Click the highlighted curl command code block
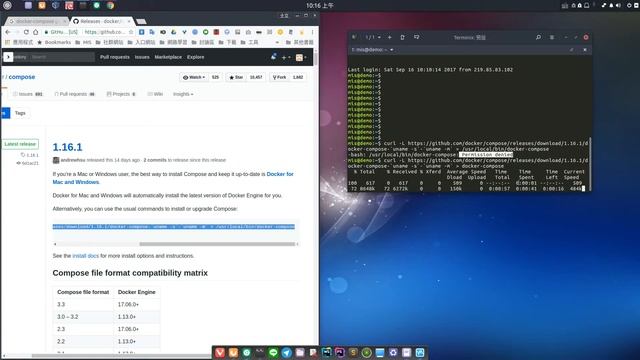This screenshot has width=640, height=360. click(x=173, y=227)
